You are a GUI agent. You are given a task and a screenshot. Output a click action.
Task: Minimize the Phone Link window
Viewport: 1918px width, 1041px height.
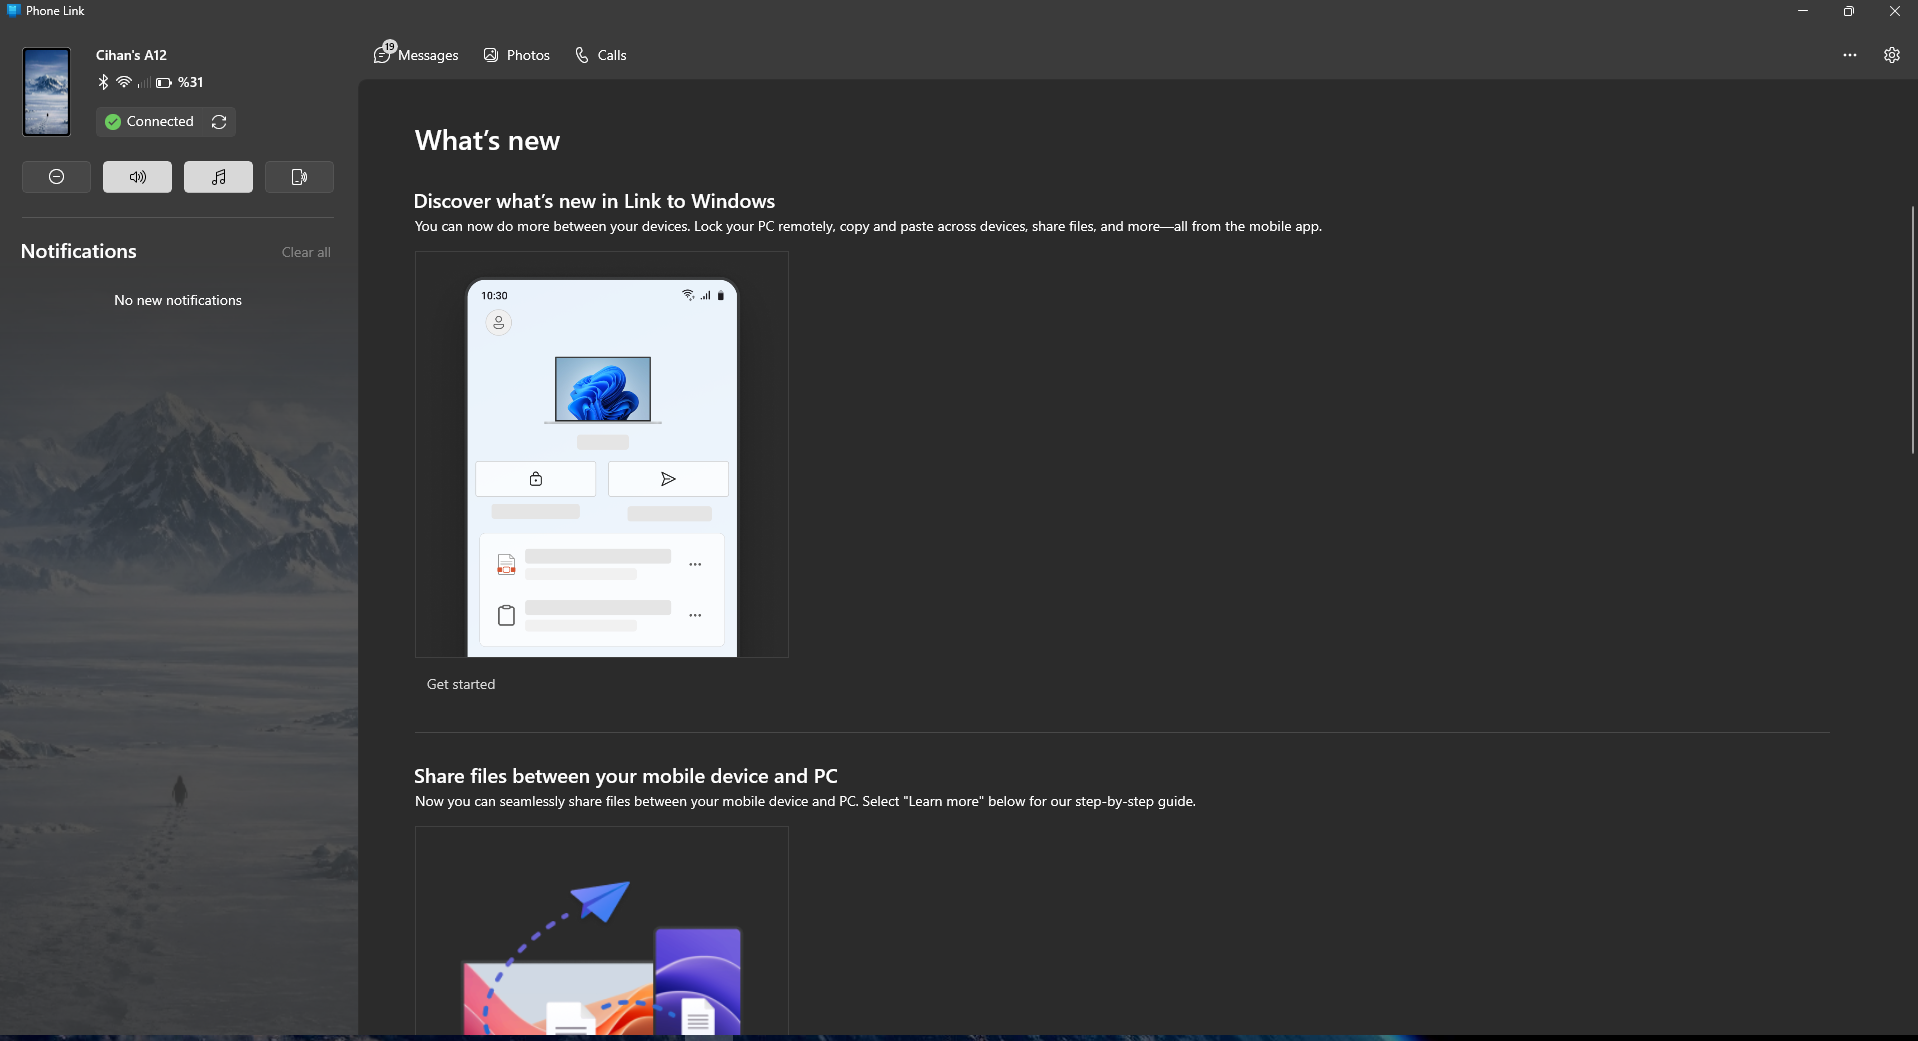[x=1803, y=11]
